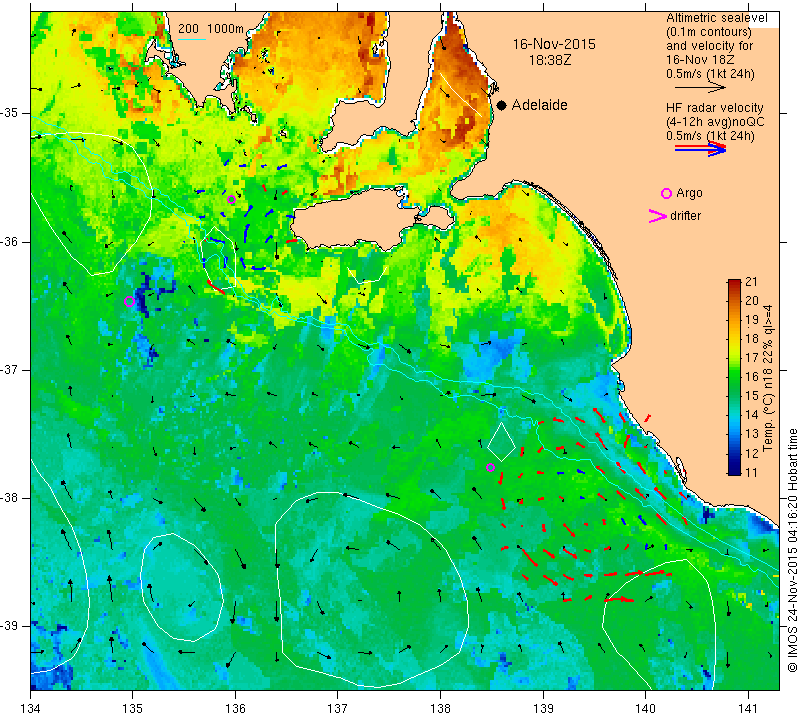Screen dimensions: 800x720
Task: Click the '(4-12h avg)noQC' legend line
Action: click(715, 122)
